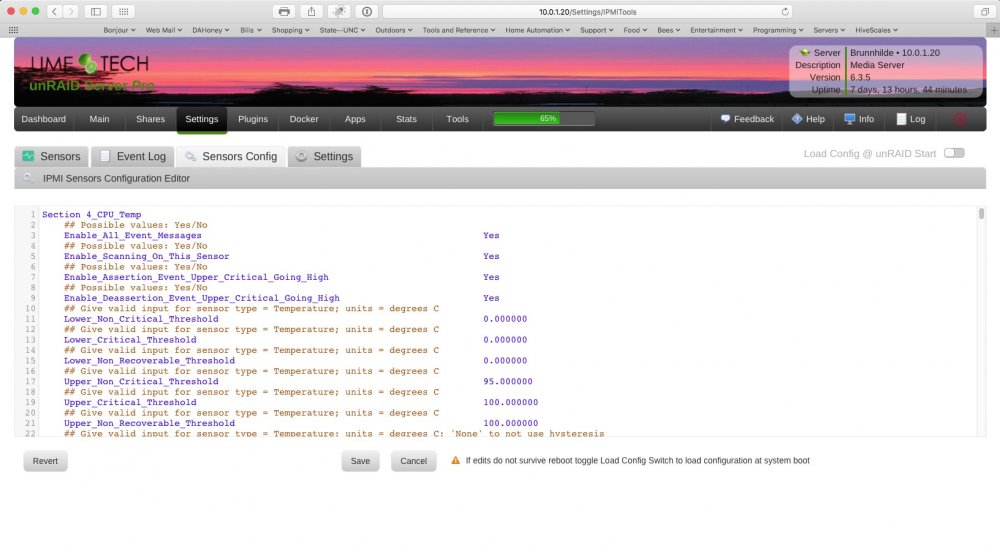Open the Stats menu item

point(406,119)
